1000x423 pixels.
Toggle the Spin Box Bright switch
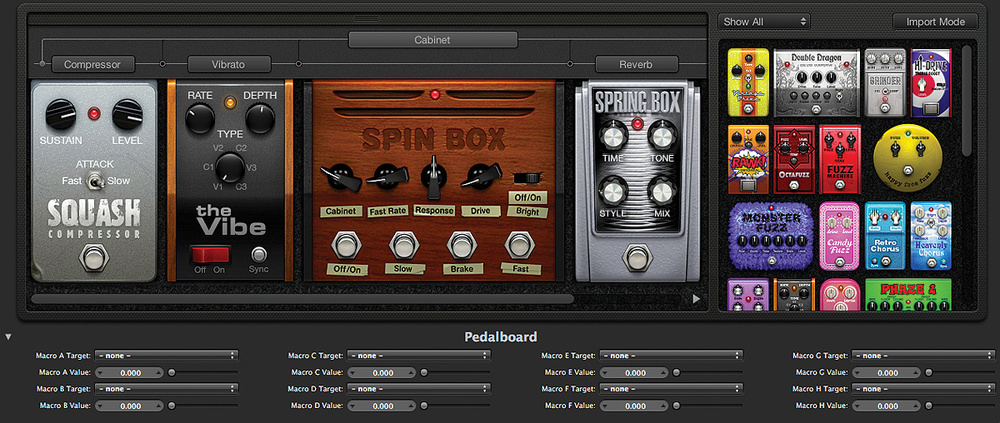[526, 178]
